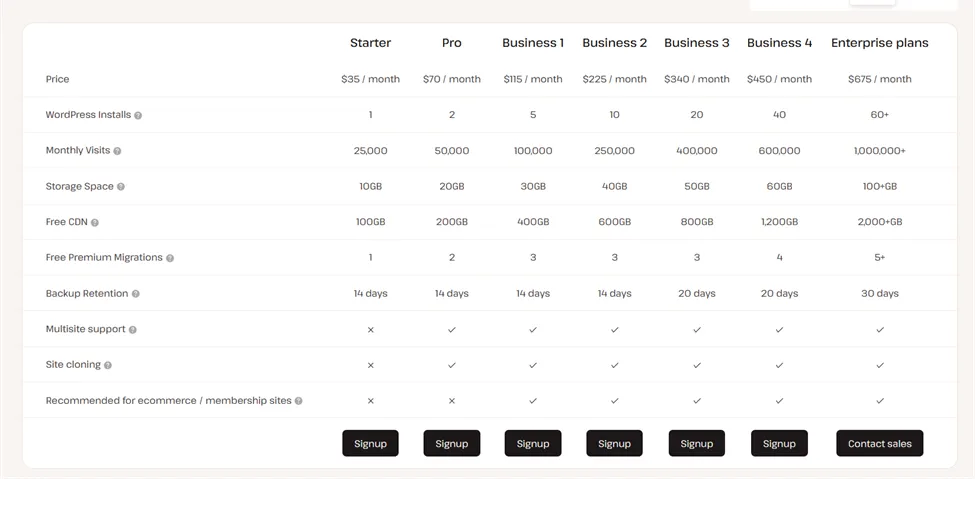The width and height of the screenshot is (975, 515).
Task: Click the 1,000,000+ monthly visits value
Action: click(x=880, y=151)
